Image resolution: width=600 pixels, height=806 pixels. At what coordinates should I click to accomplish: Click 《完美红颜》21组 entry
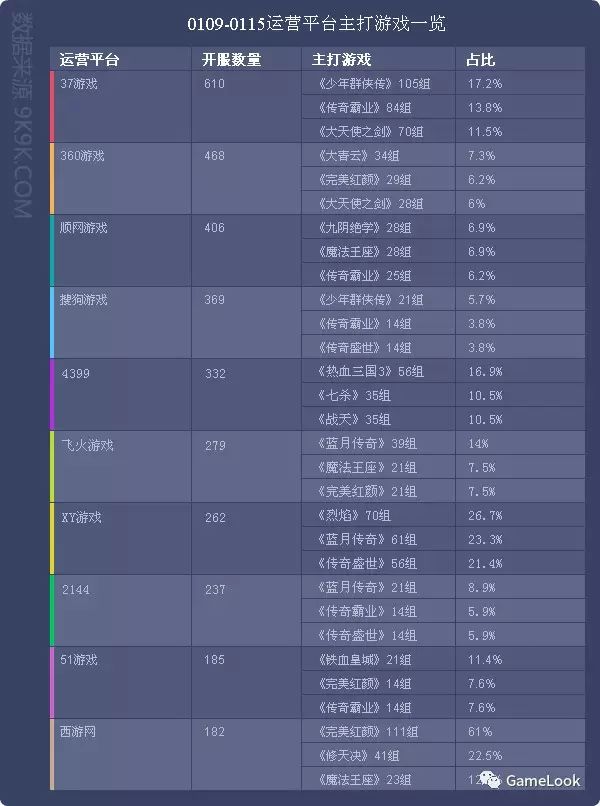[x=367, y=491]
